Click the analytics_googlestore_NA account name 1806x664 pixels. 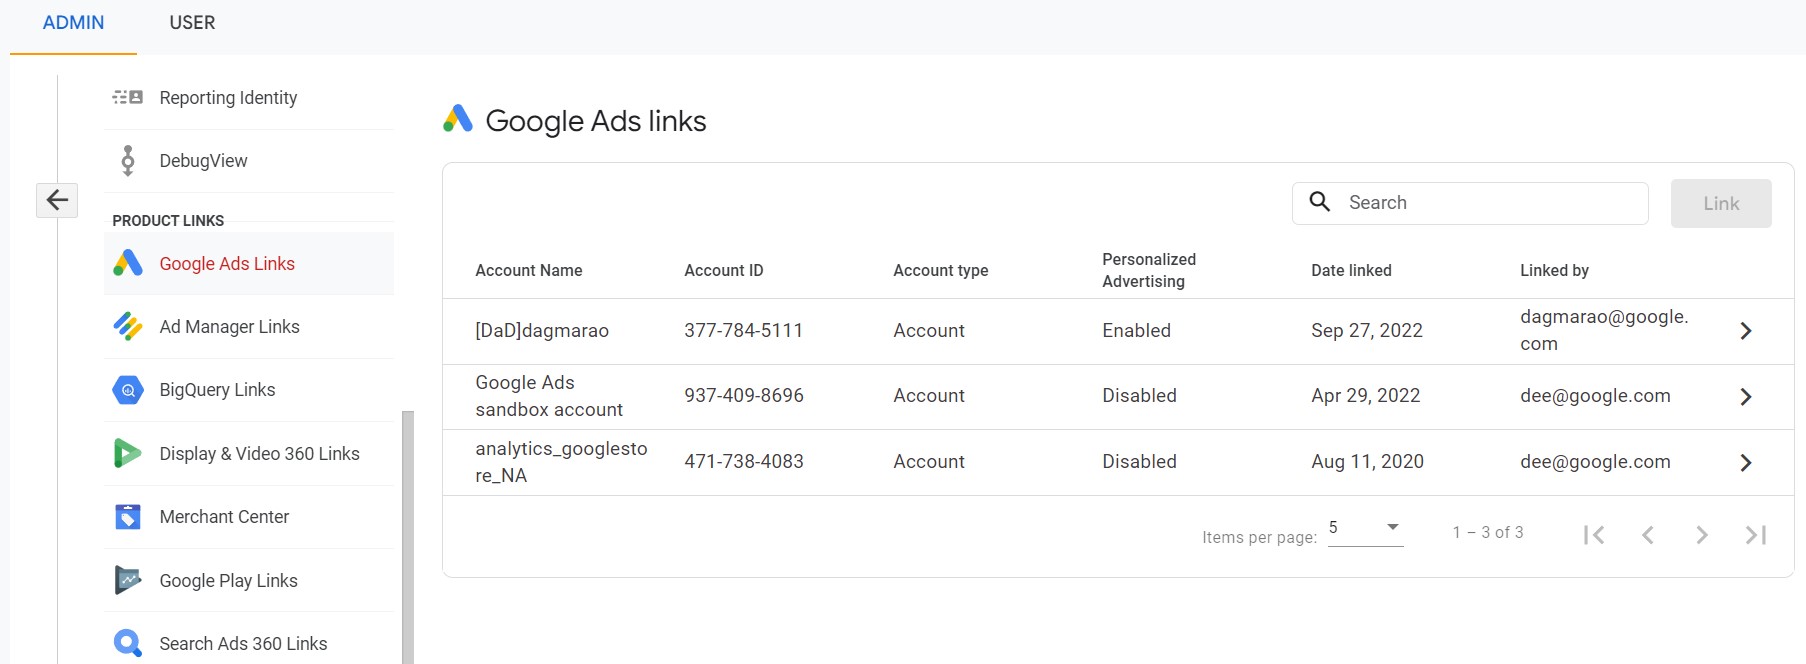click(x=561, y=462)
